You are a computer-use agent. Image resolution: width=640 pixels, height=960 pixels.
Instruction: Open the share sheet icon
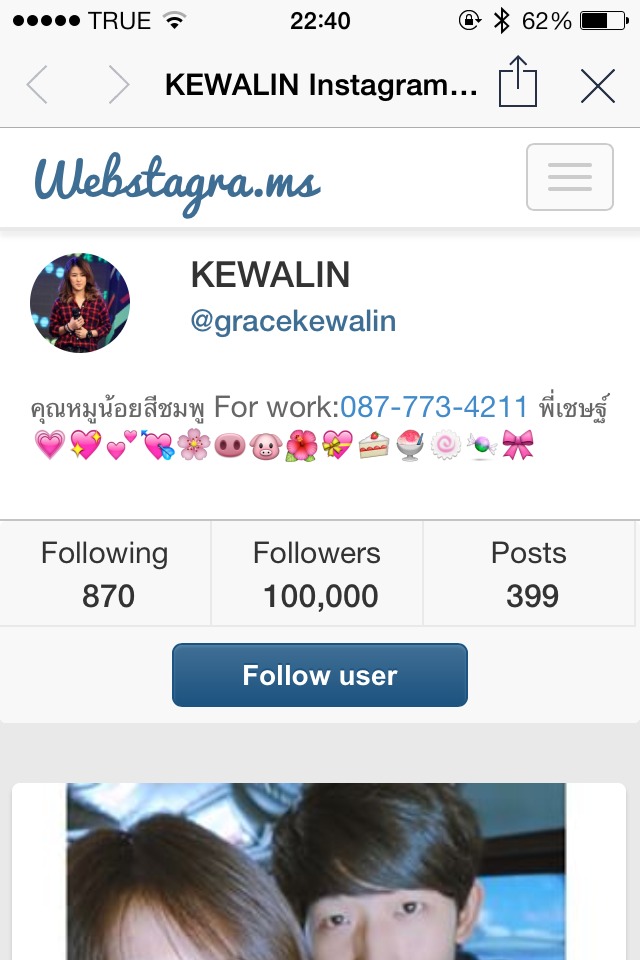click(518, 81)
